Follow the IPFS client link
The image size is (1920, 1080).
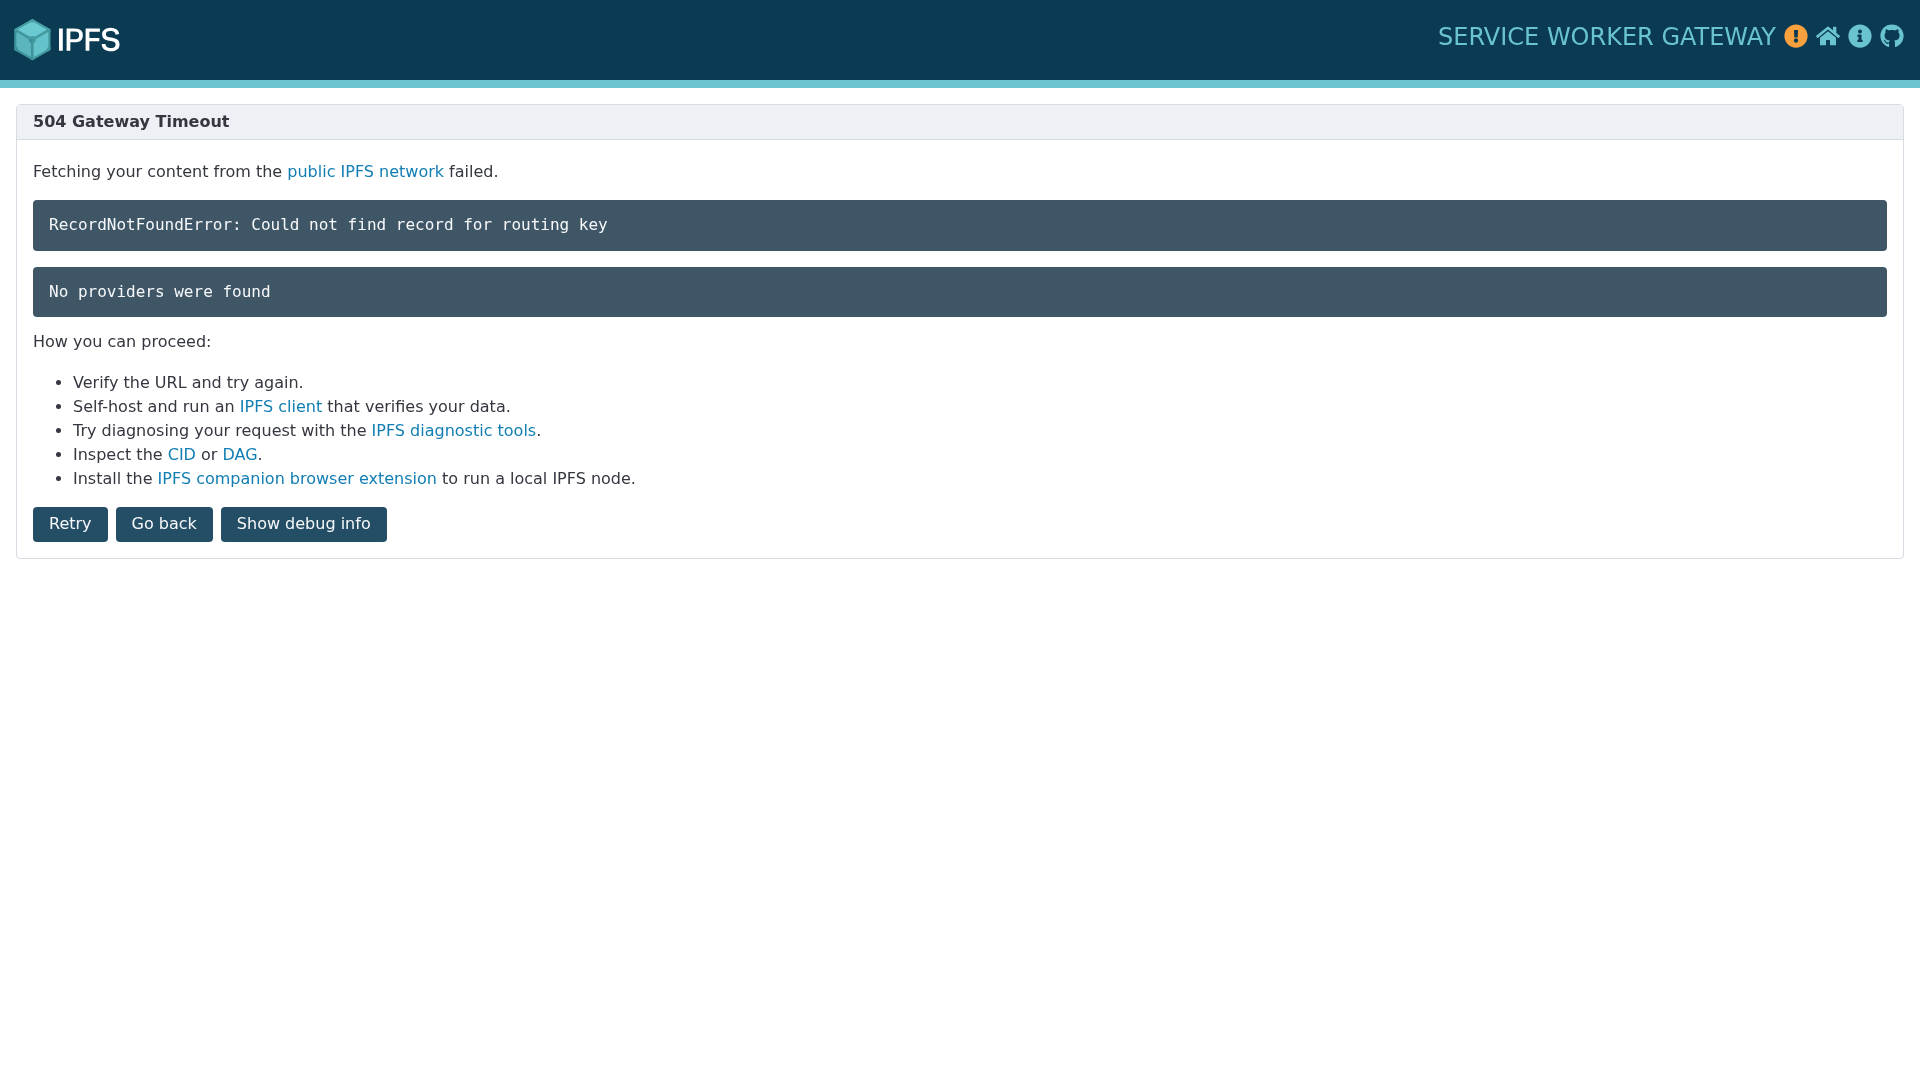(281, 407)
